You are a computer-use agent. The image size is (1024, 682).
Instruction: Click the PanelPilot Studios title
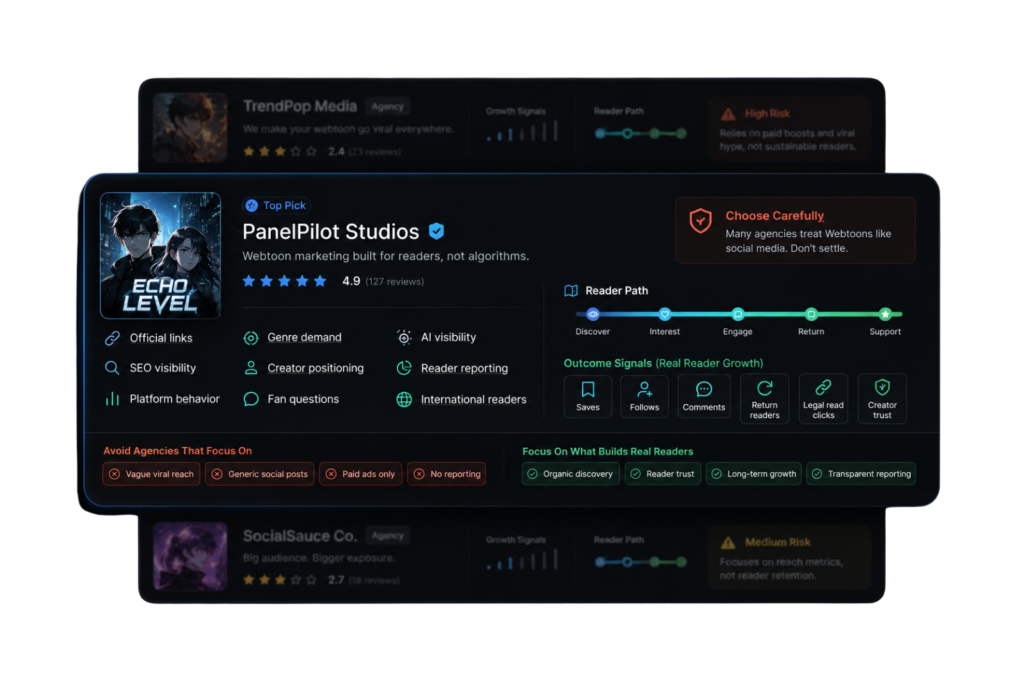330,232
